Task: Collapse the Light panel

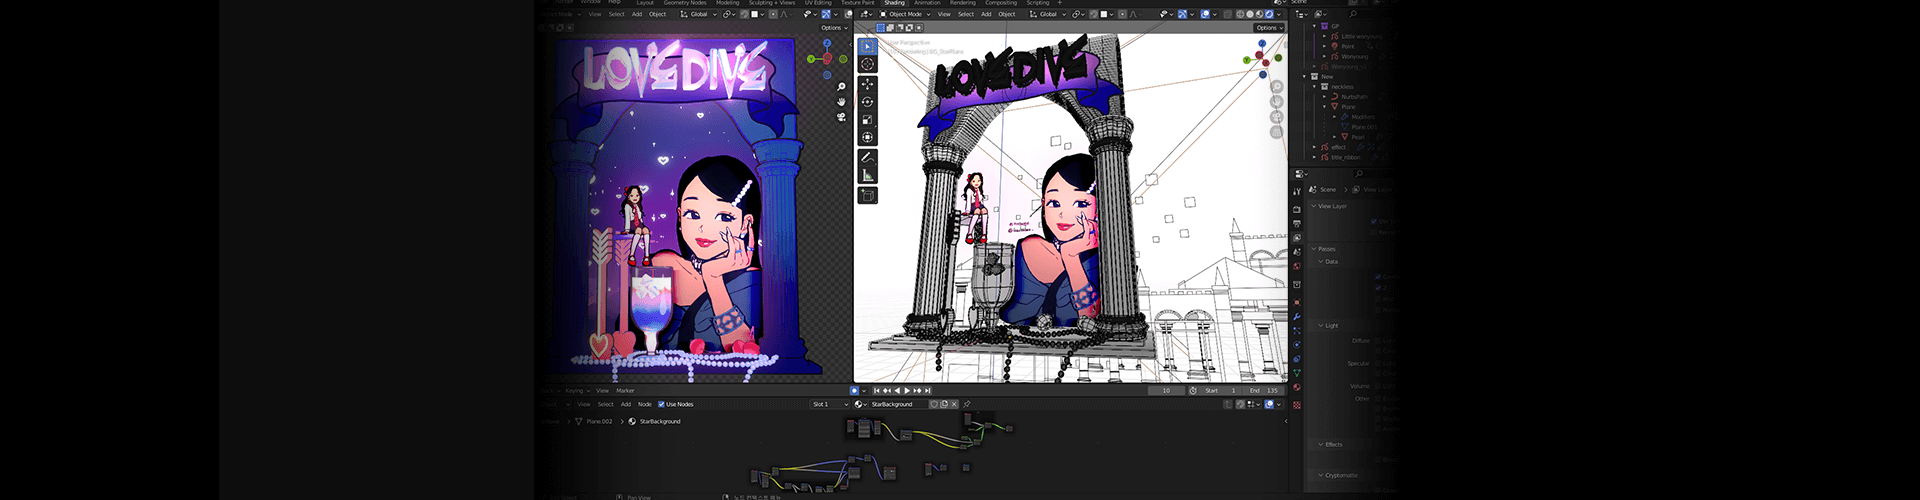Action: tap(1329, 326)
